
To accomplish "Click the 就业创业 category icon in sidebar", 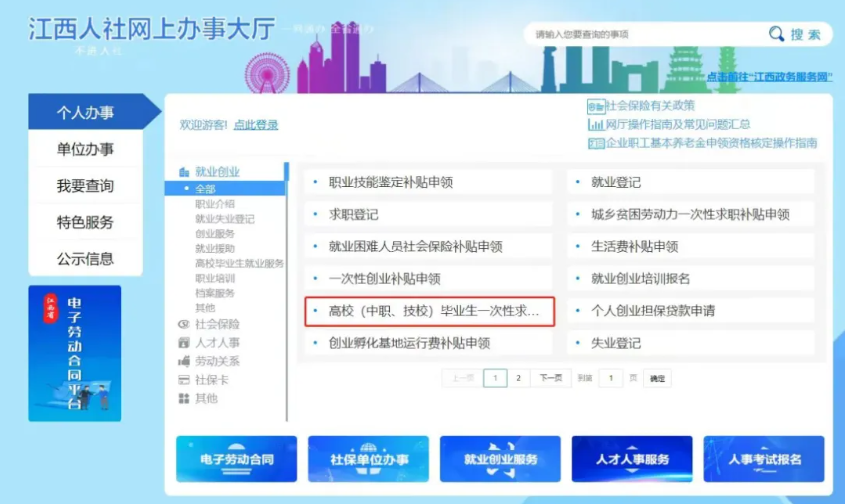I will click(183, 172).
